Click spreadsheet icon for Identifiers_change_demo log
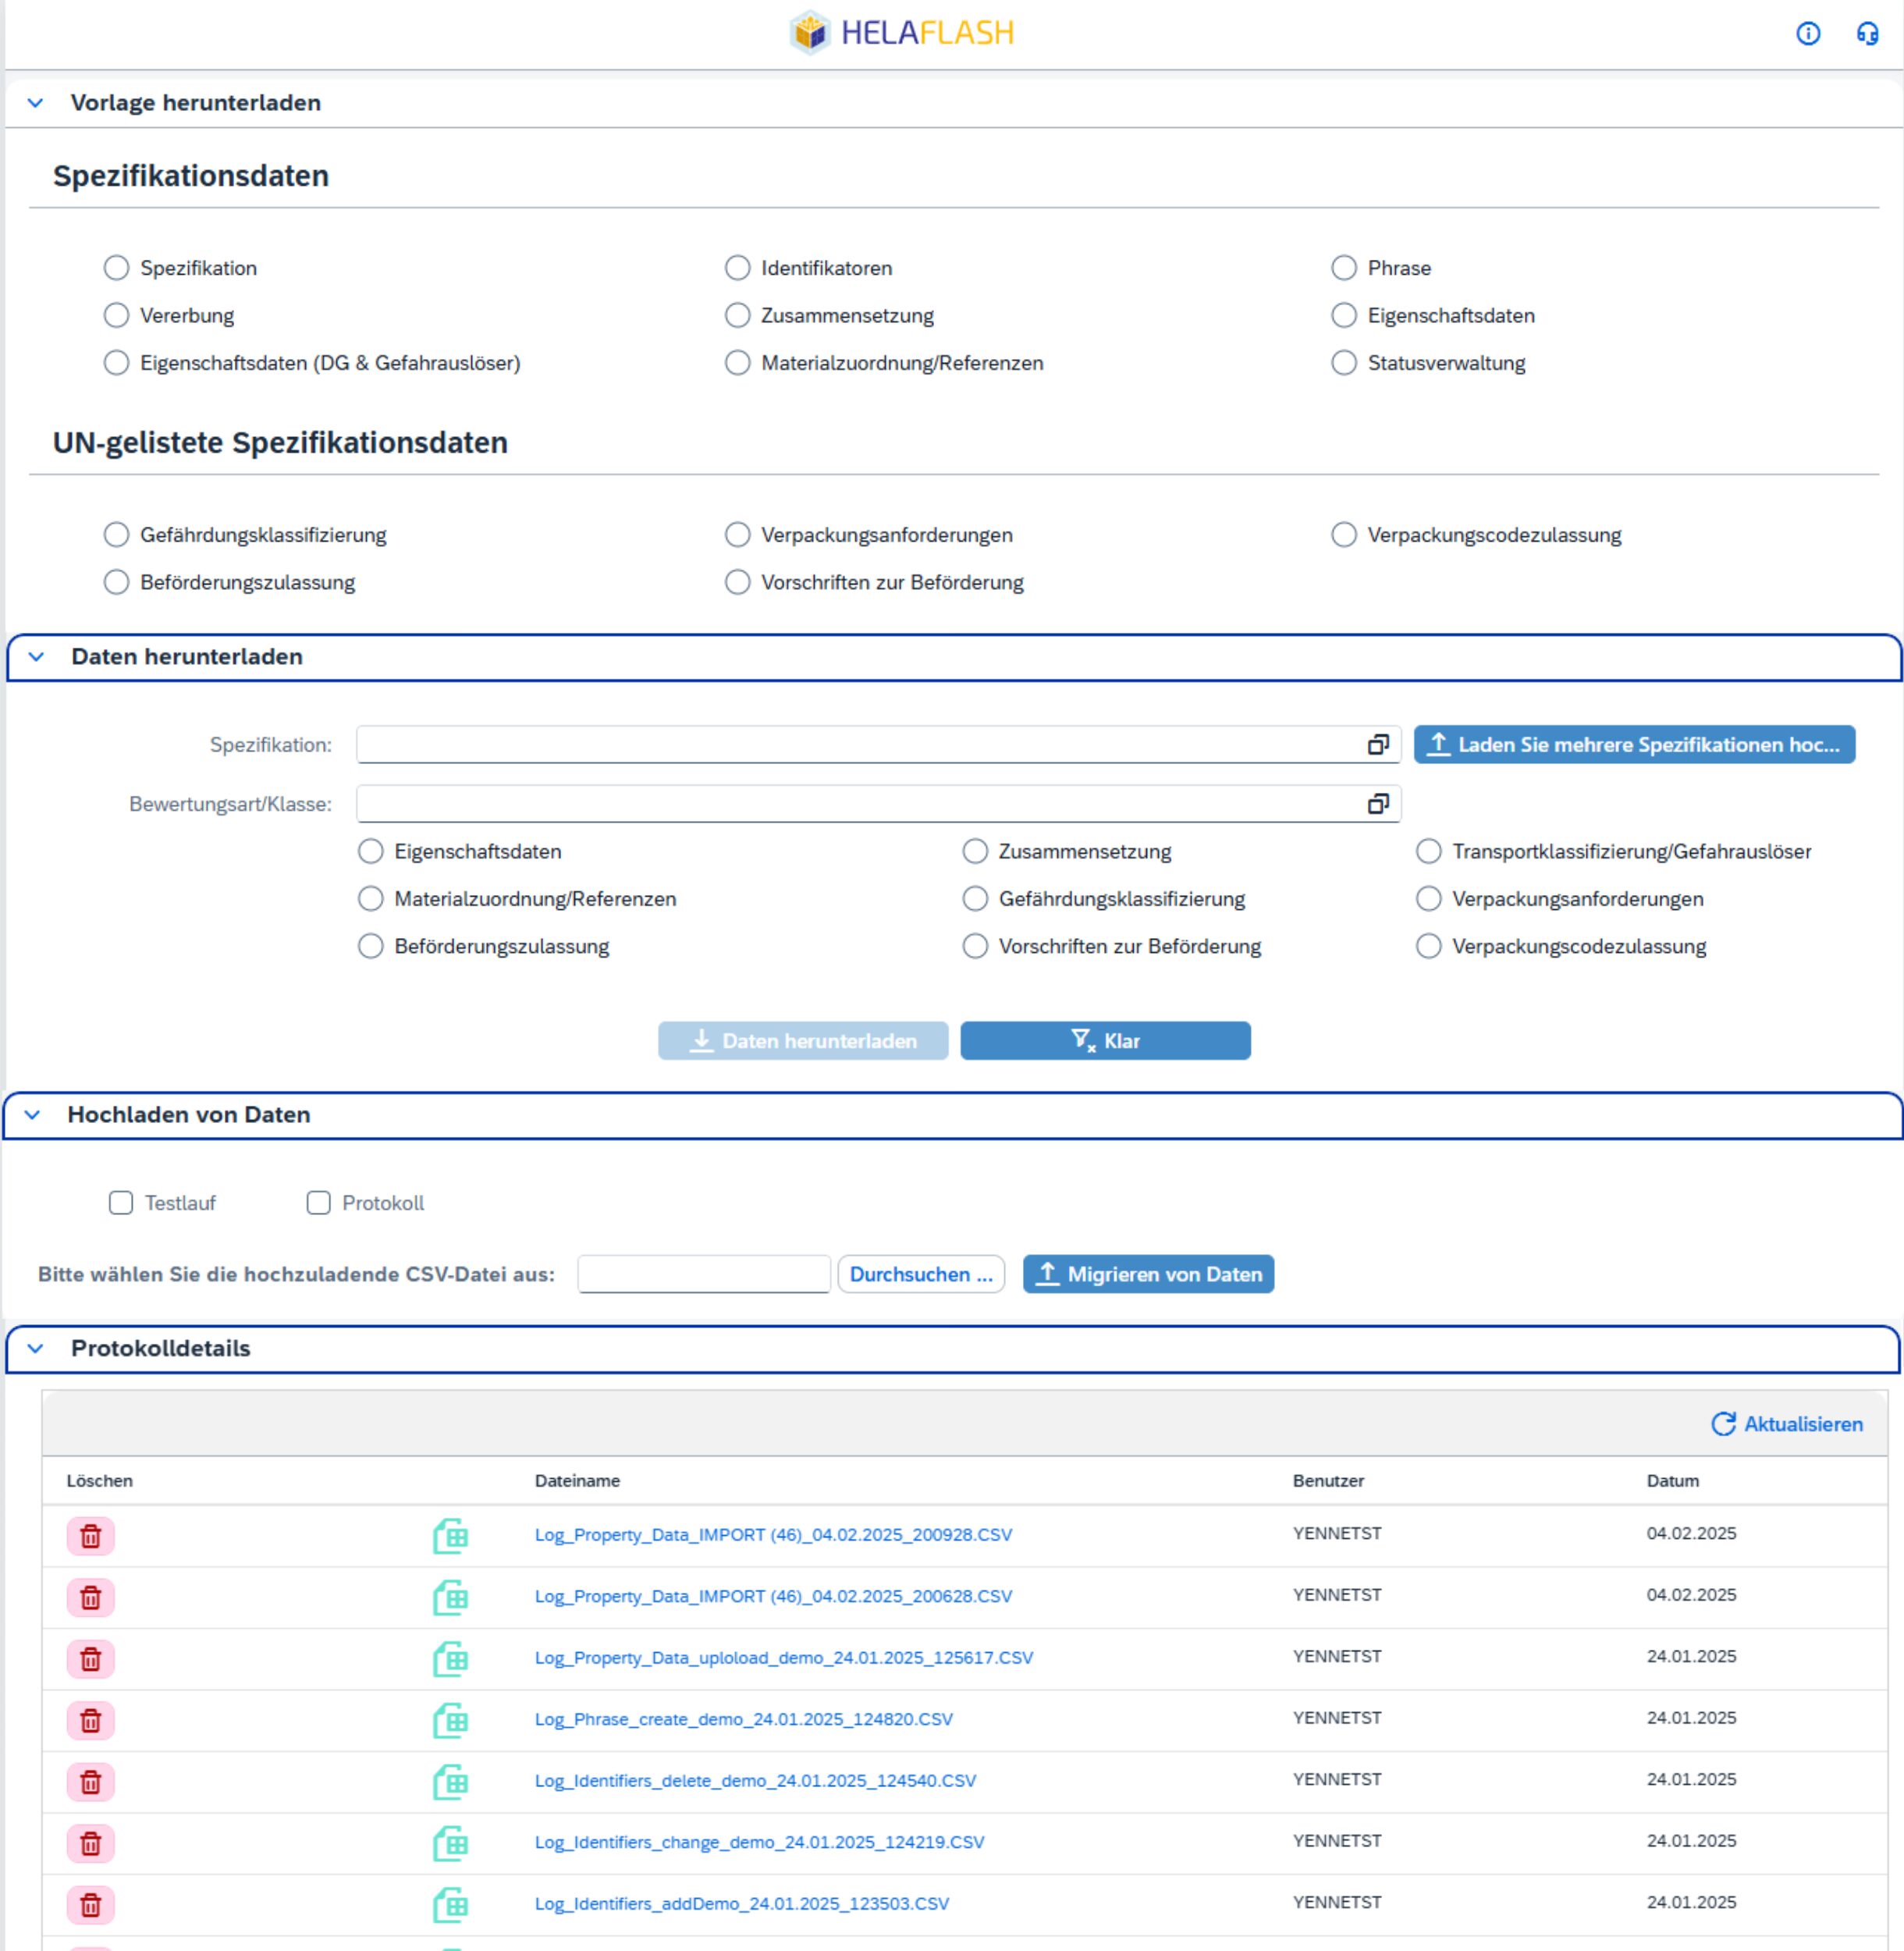 coord(450,1844)
